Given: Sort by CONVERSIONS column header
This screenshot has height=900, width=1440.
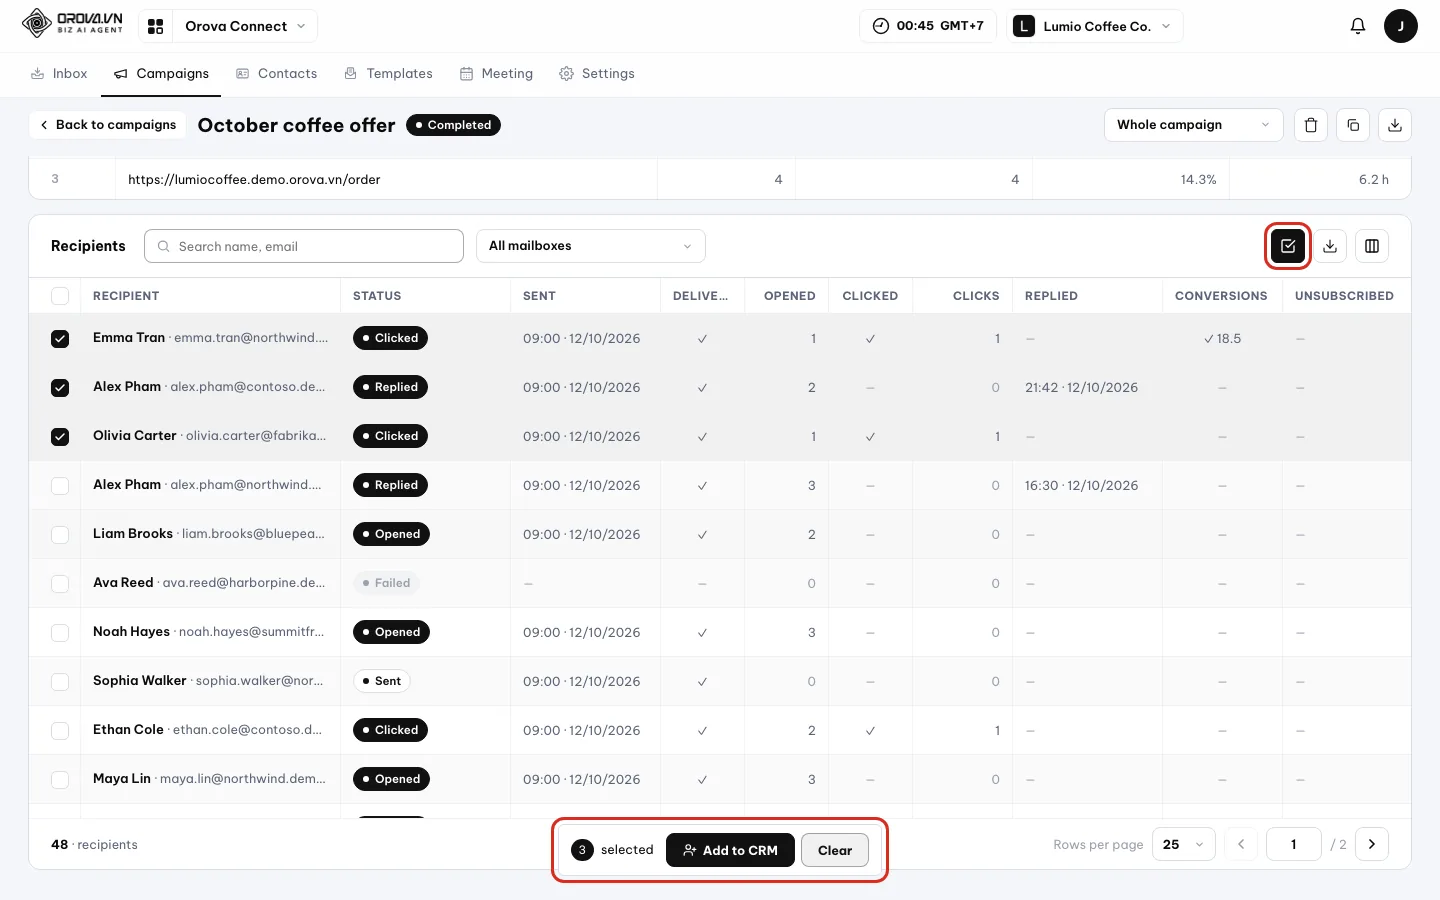Looking at the screenshot, I should click(1221, 296).
